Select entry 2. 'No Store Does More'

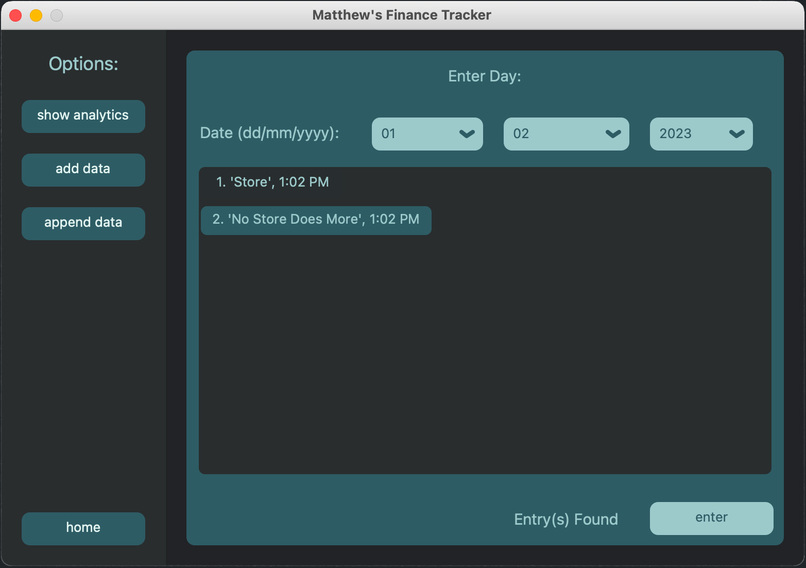pos(316,220)
